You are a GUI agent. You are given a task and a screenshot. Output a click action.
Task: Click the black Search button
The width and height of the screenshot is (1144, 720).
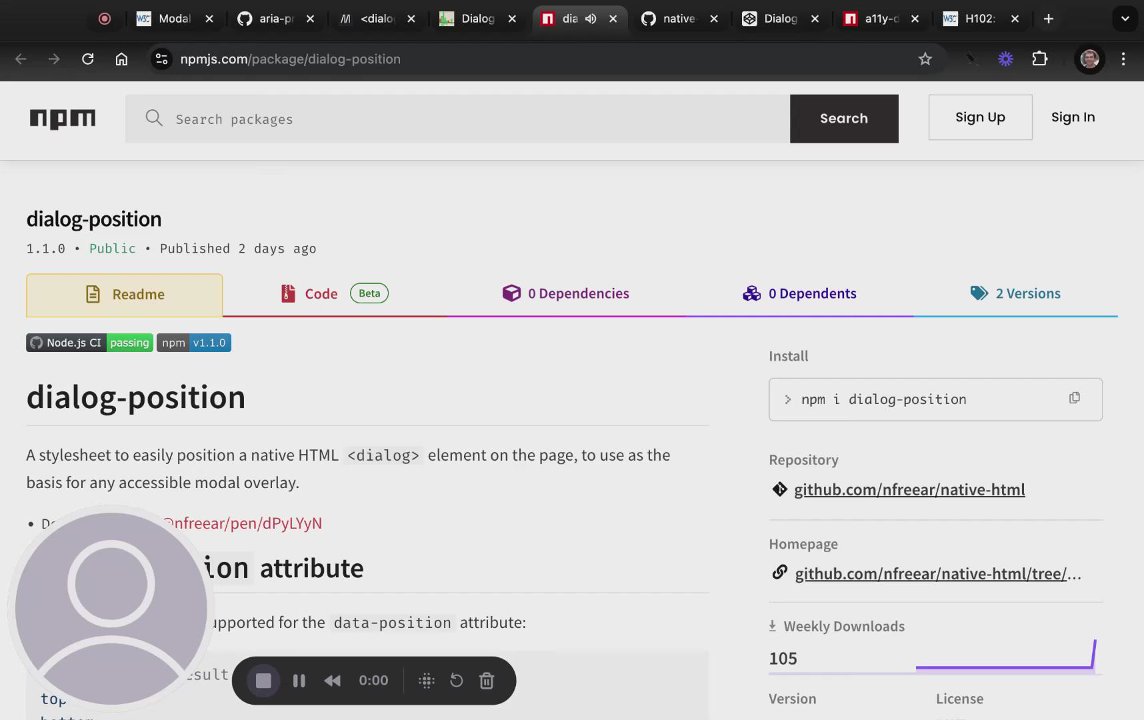[x=844, y=119]
